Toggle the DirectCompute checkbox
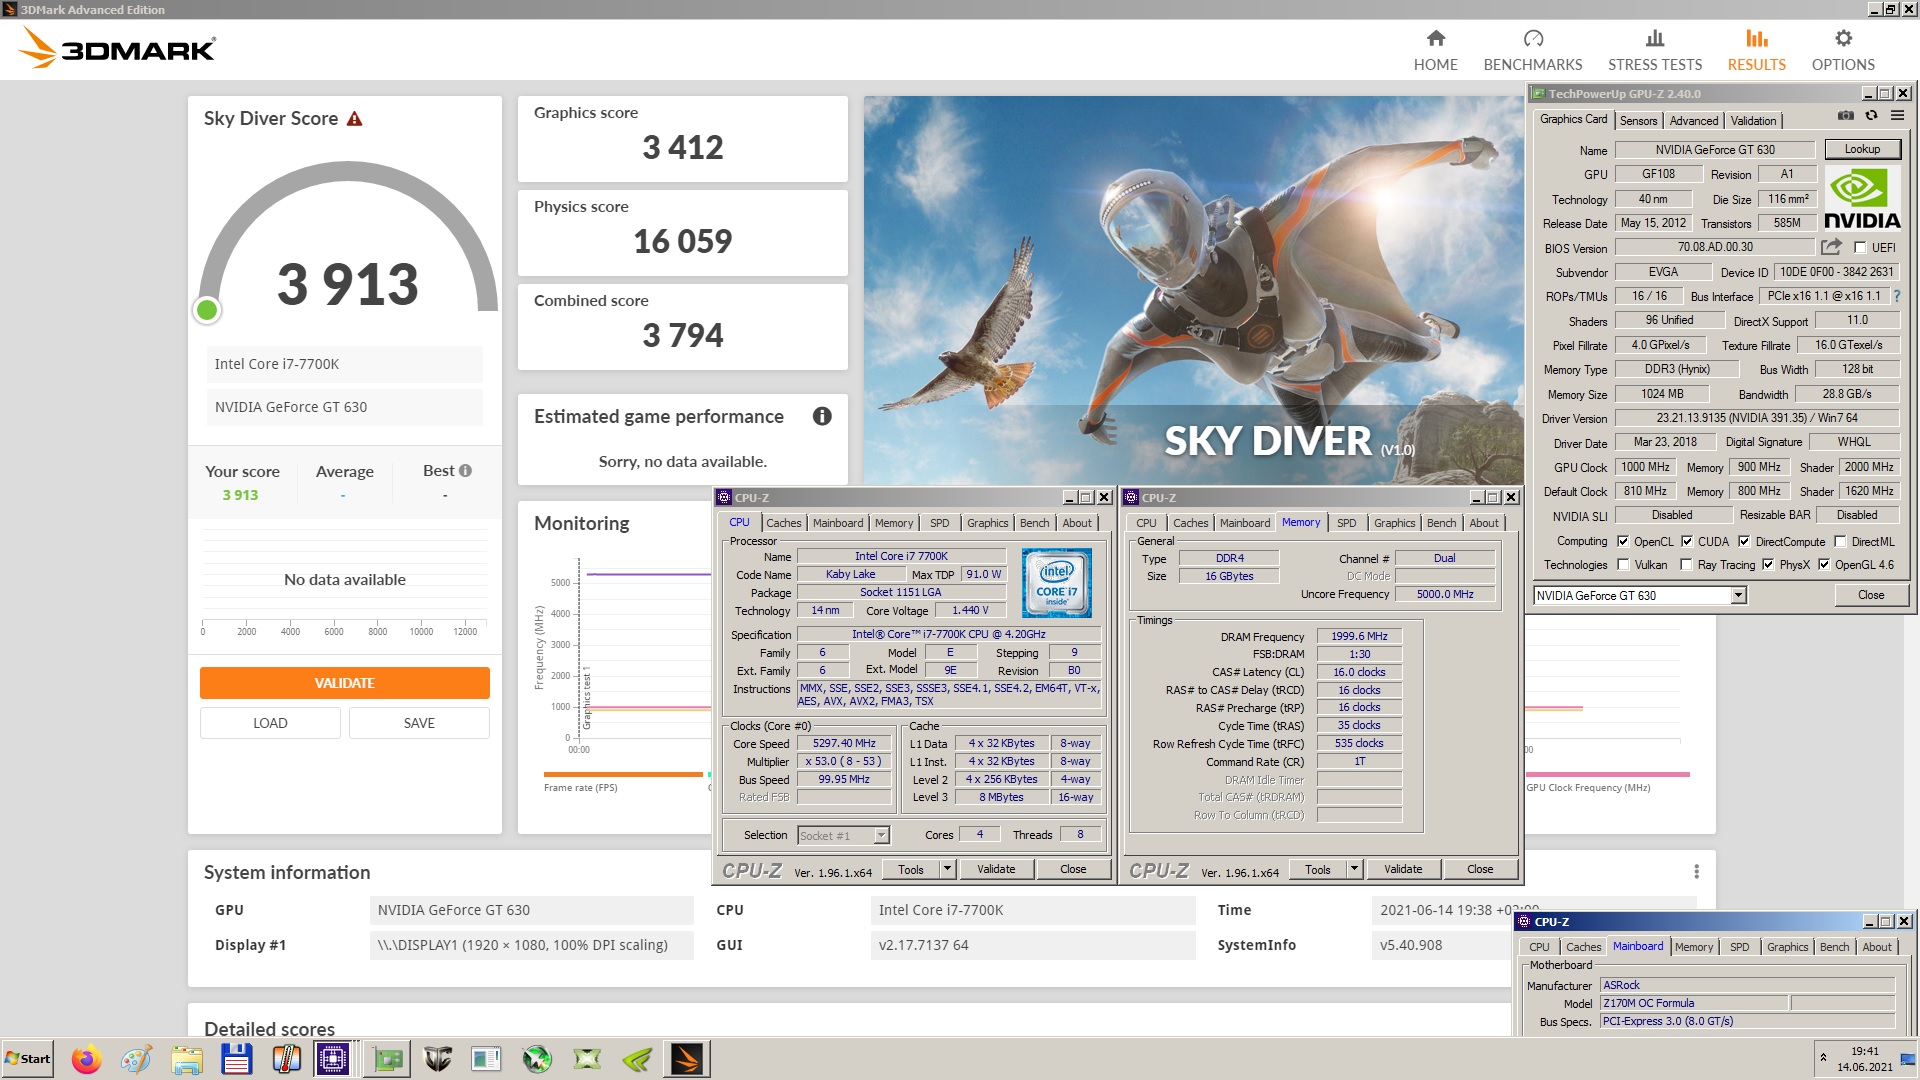This screenshot has width=1920, height=1080. tap(1744, 541)
